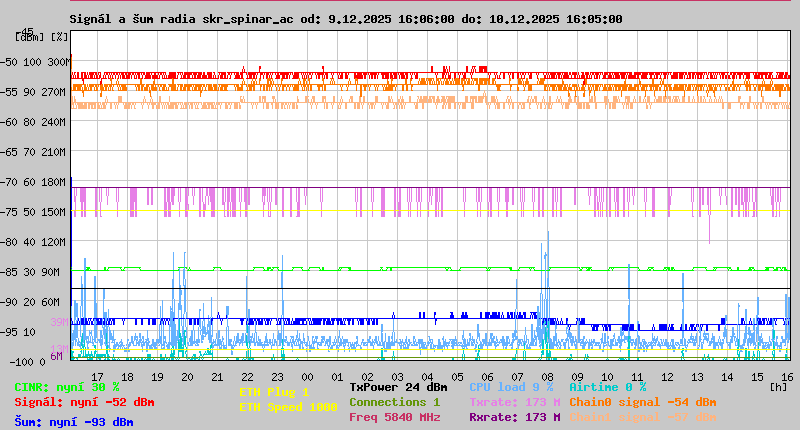The image size is (800, 430).
Task: Click the hour label '16' on x-axis
Action: point(787,377)
